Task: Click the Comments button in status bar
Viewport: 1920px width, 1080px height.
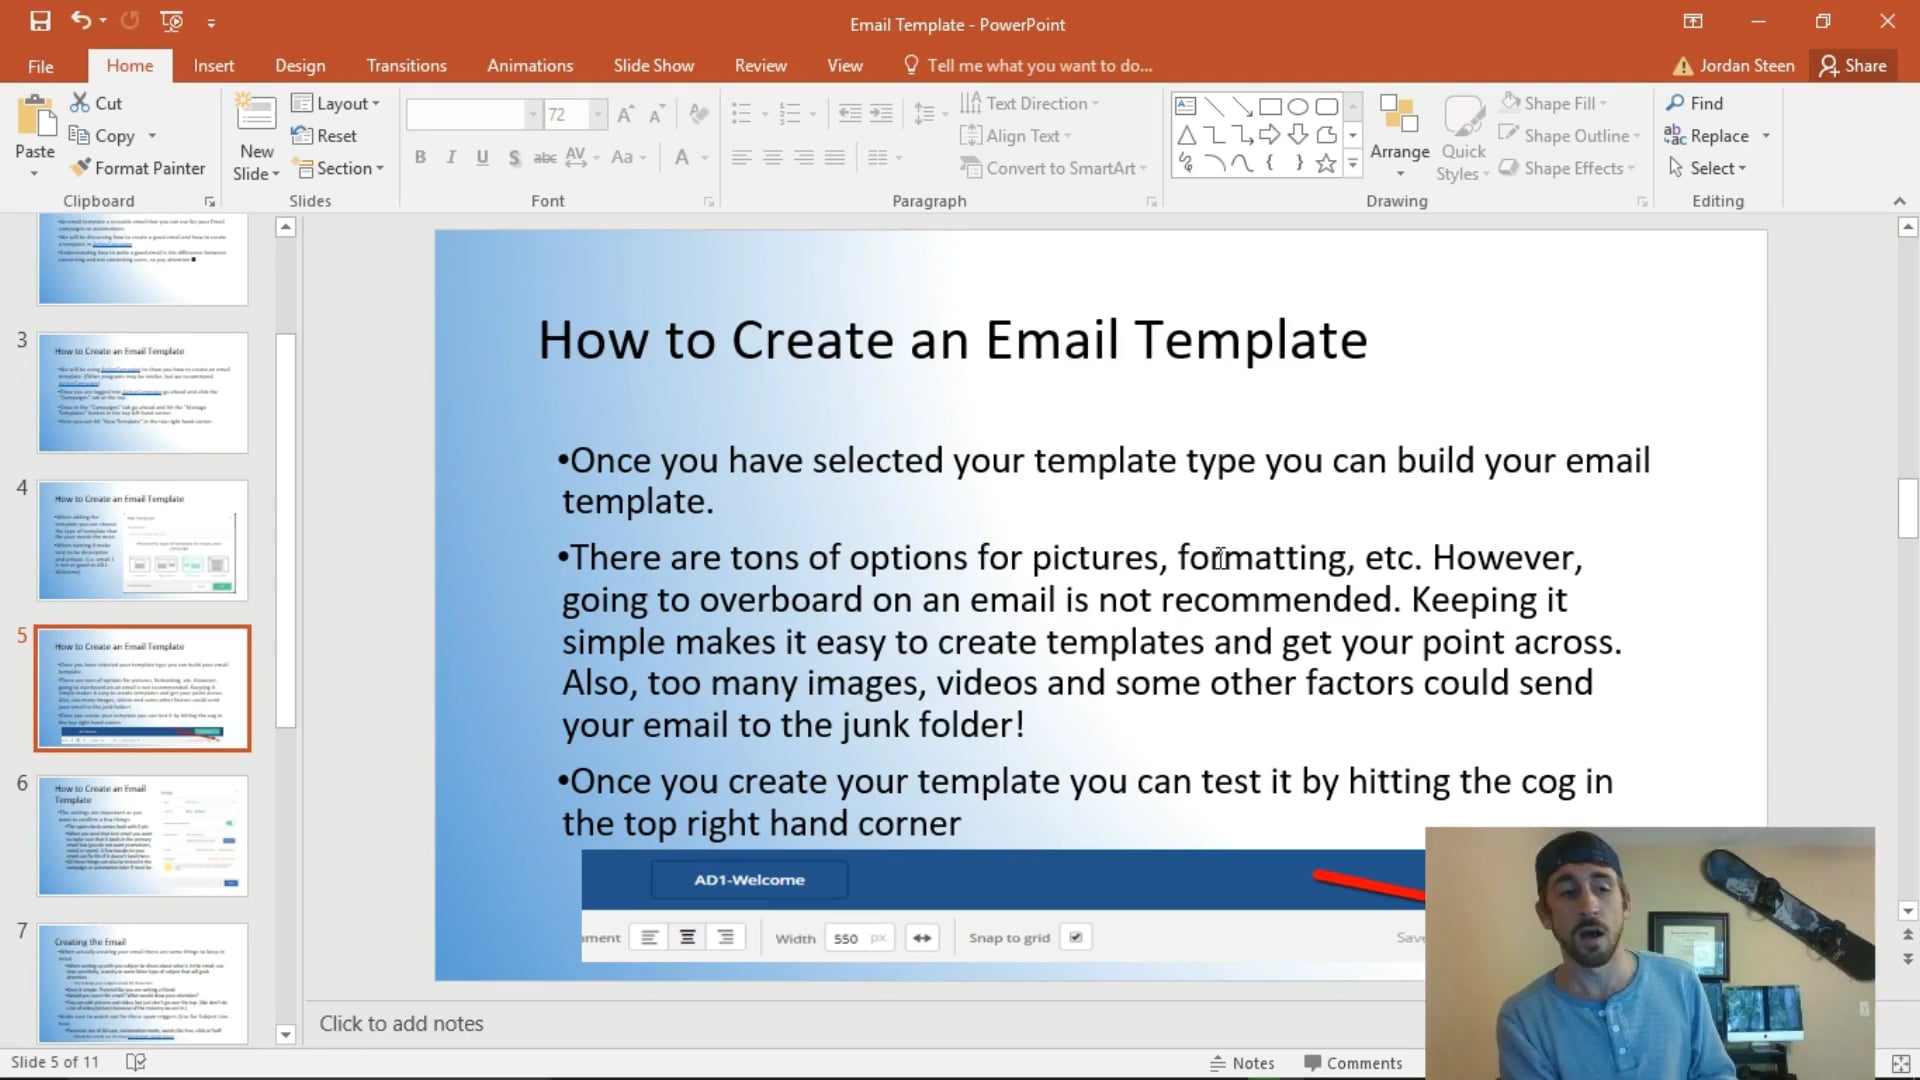Action: point(1353,1063)
